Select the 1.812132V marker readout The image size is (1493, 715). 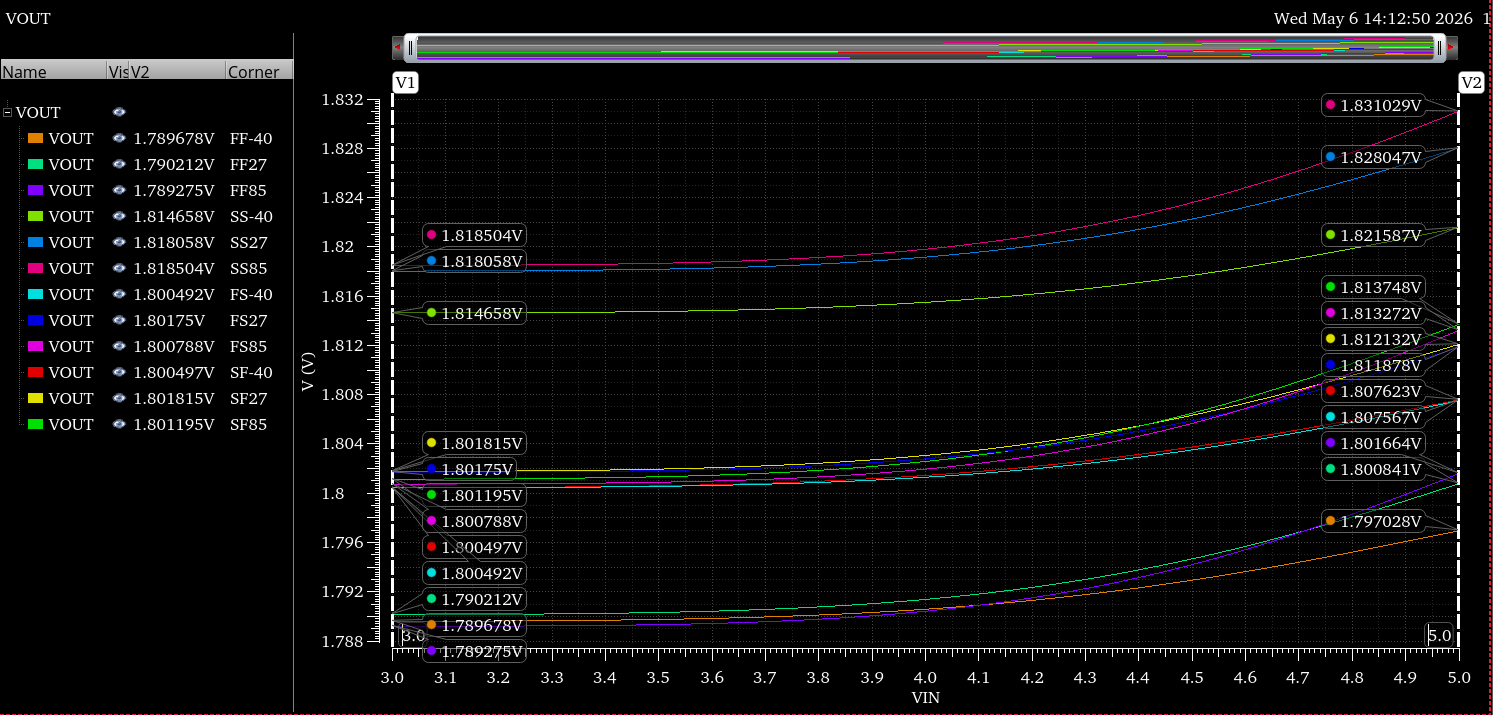1372,339
